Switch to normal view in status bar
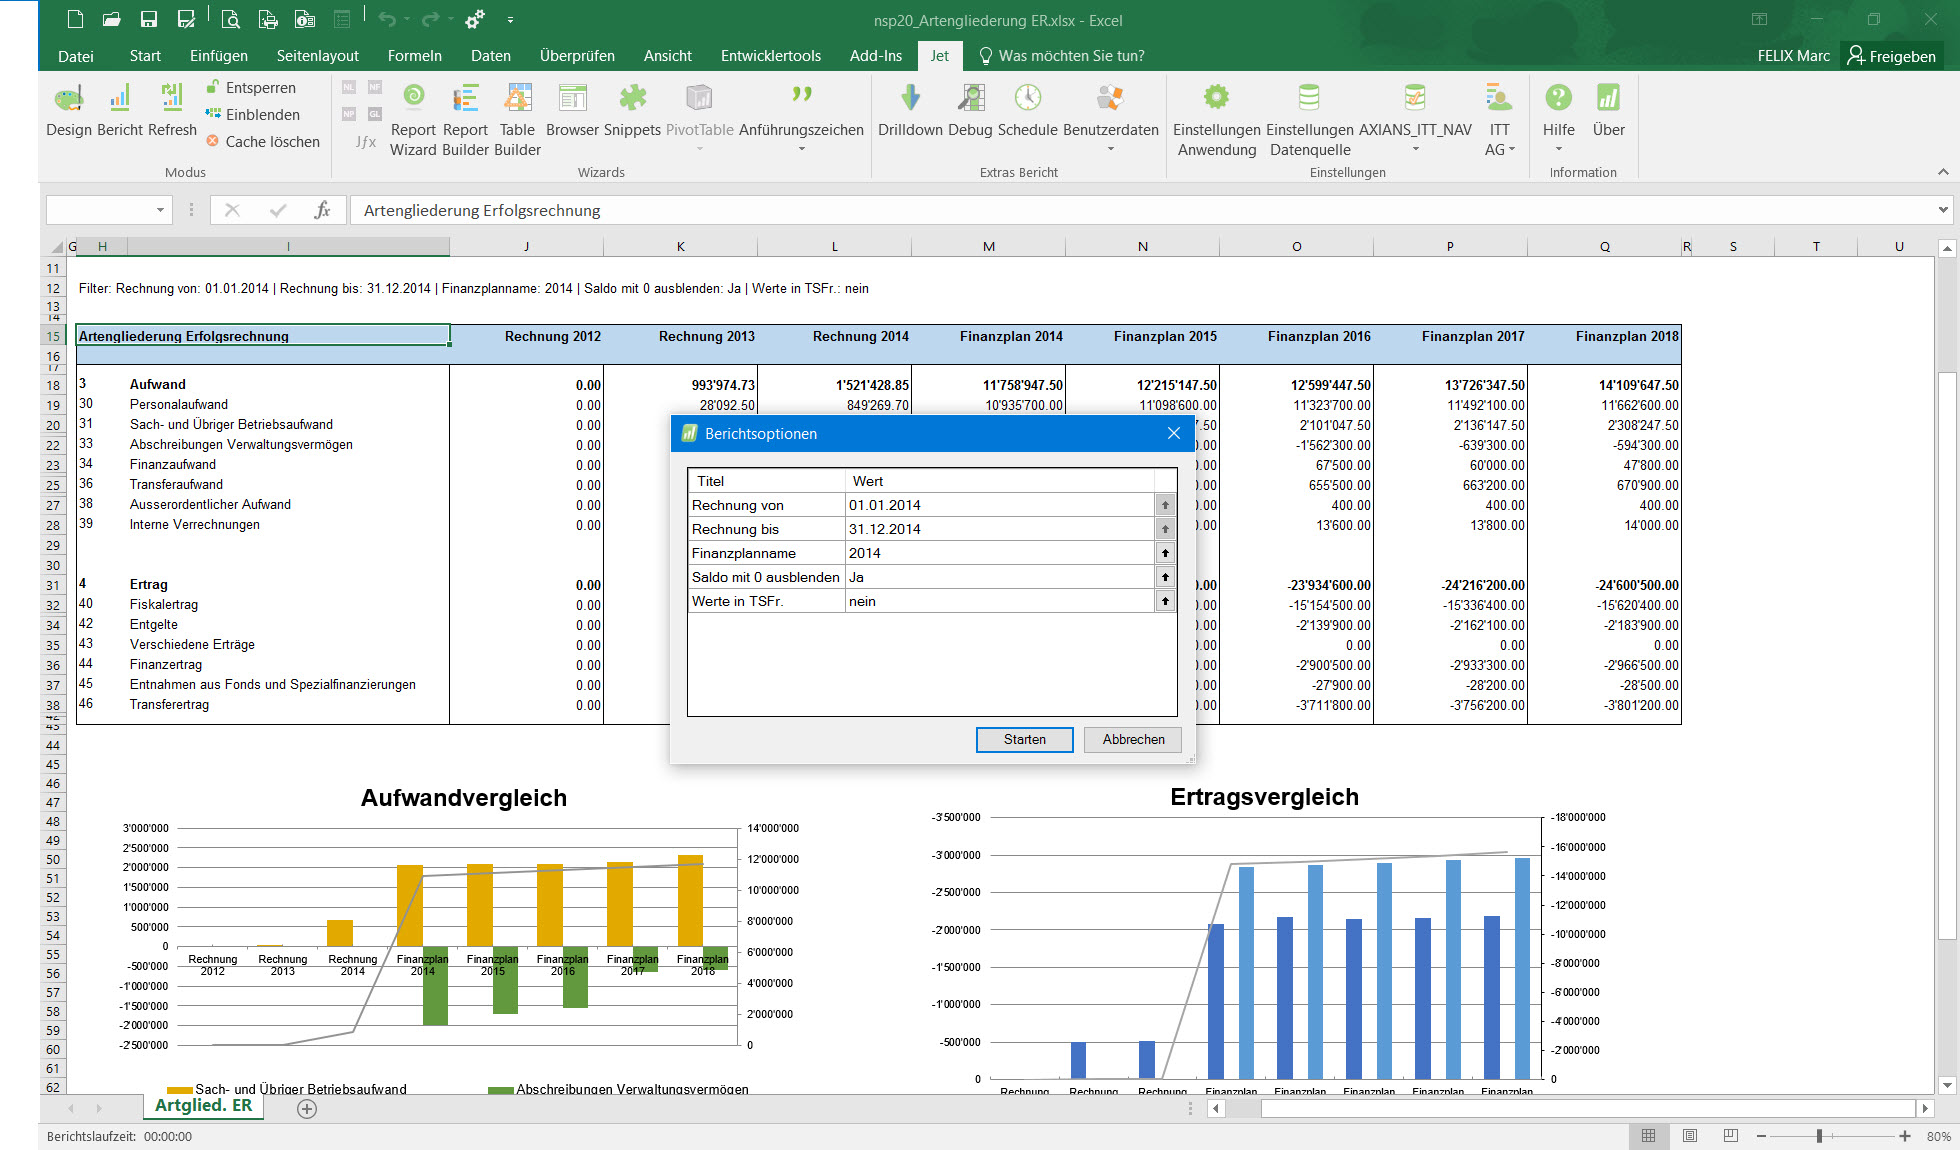Viewport: 1960px width, 1150px height. coord(1648,1136)
